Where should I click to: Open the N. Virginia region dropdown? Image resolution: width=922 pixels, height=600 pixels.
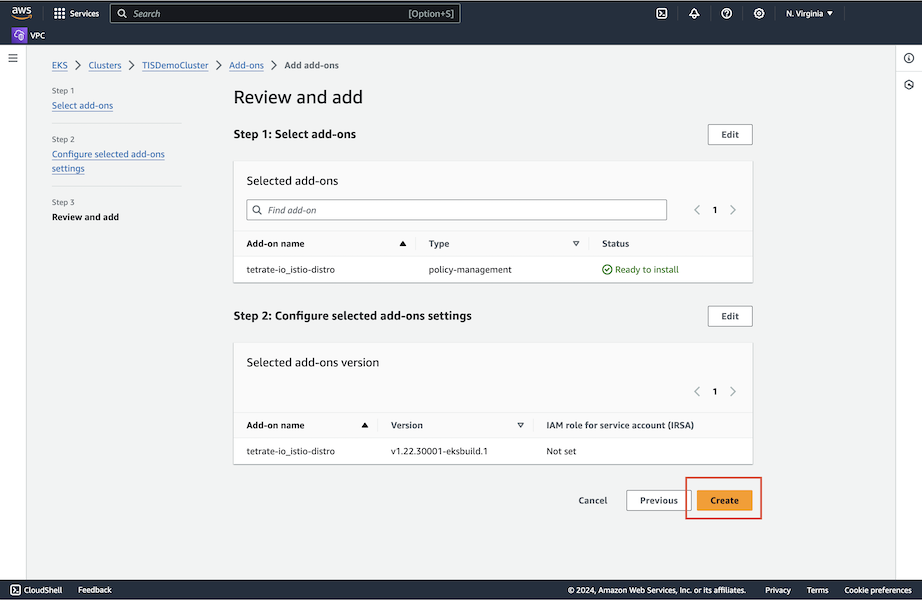(809, 14)
